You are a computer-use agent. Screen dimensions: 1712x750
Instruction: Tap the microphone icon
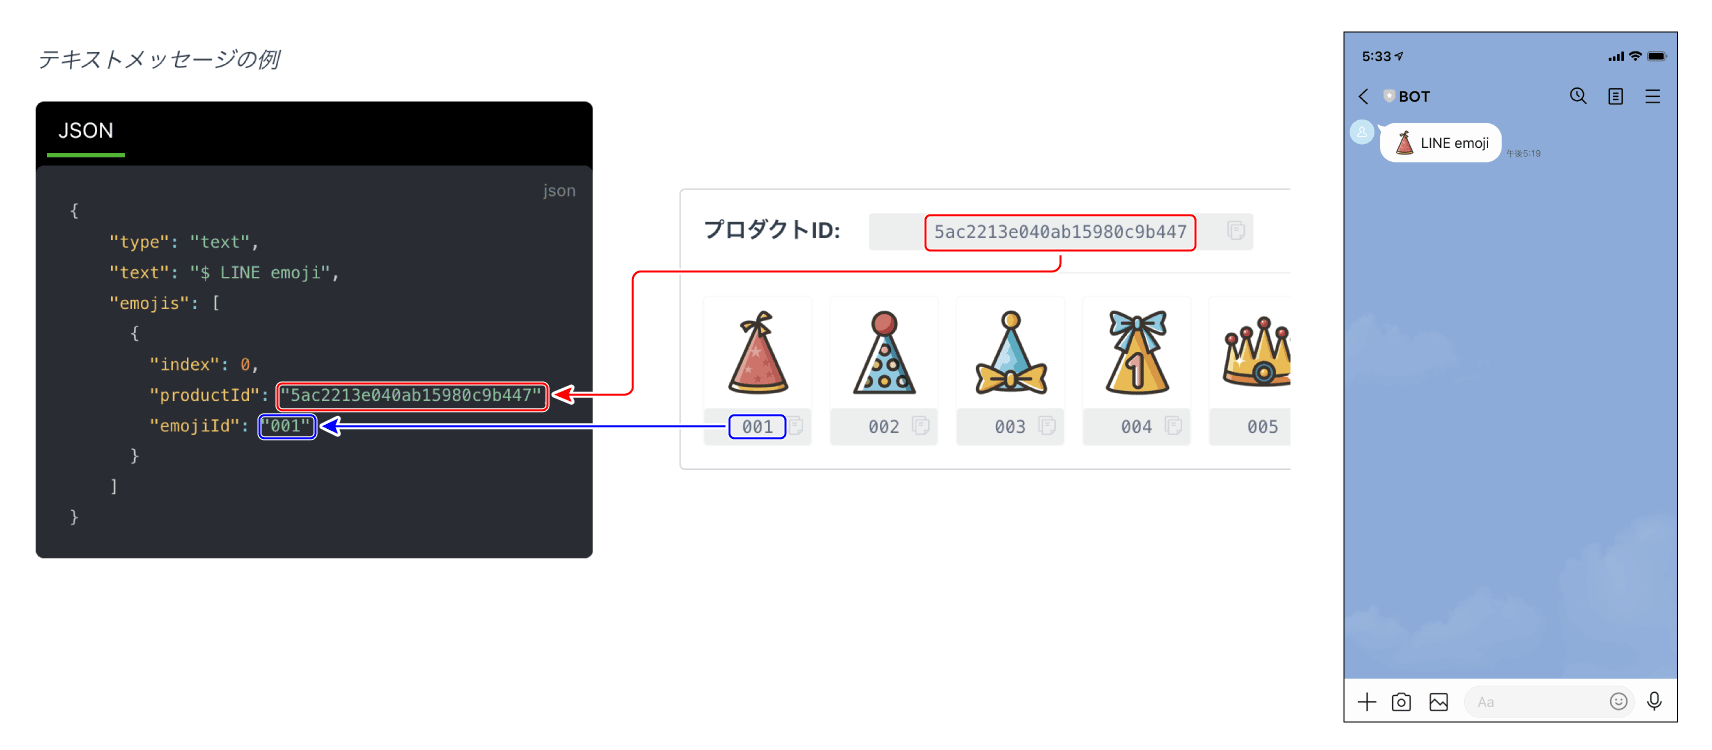point(1654,702)
